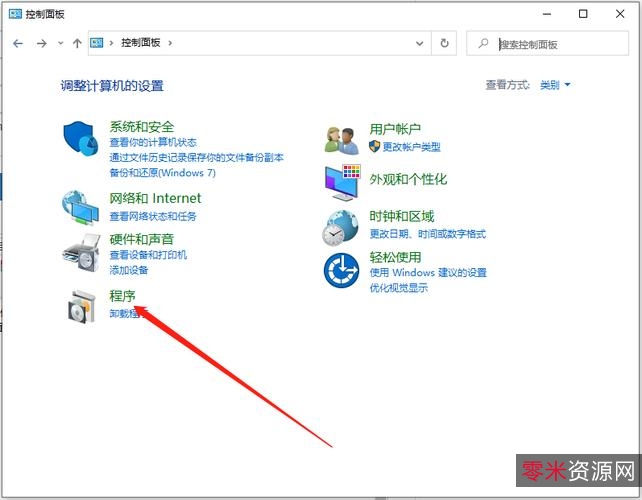This screenshot has height=500, width=642.
Task: Refresh the Control Panel view
Action: [444, 43]
